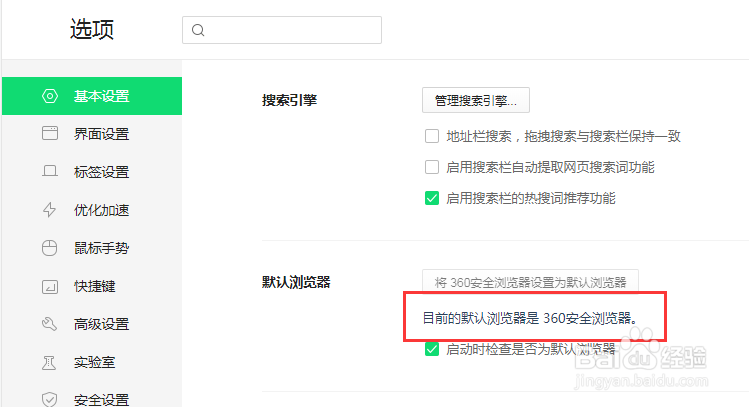The width and height of the screenshot is (749, 407).
Task: Go to 标签设置 section
Action: point(92,172)
